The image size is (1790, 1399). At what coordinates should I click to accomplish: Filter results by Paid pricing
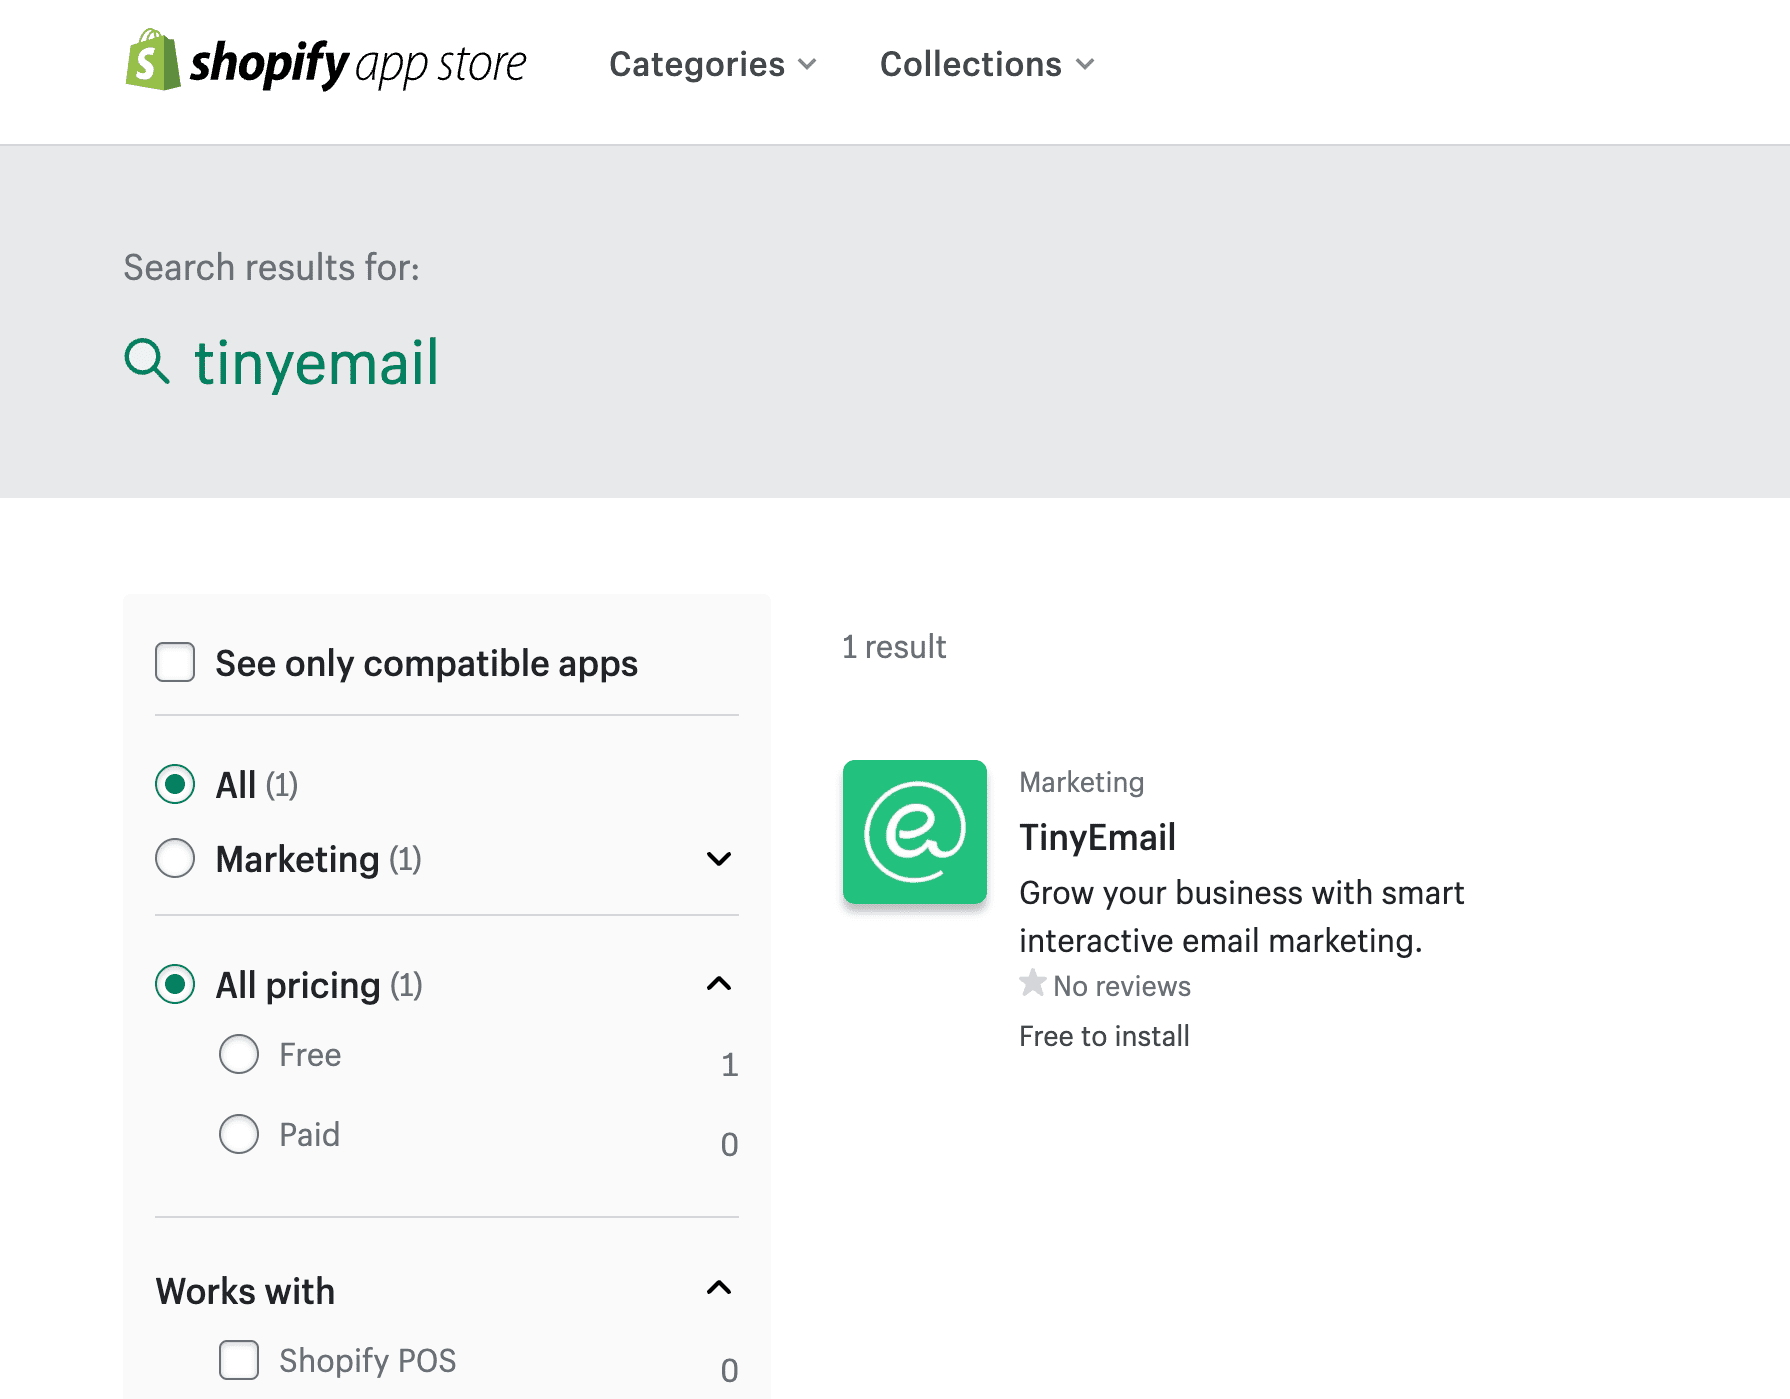tap(239, 1134)
